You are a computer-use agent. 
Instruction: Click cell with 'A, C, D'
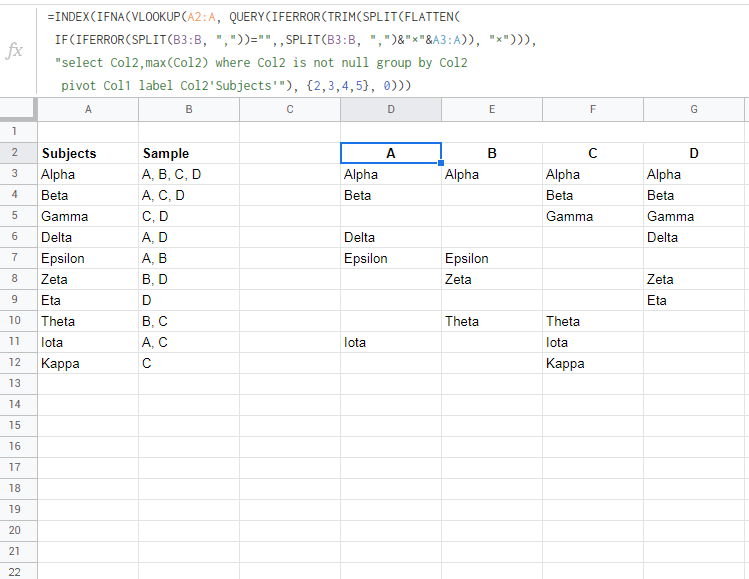click(x=189, y=195)
